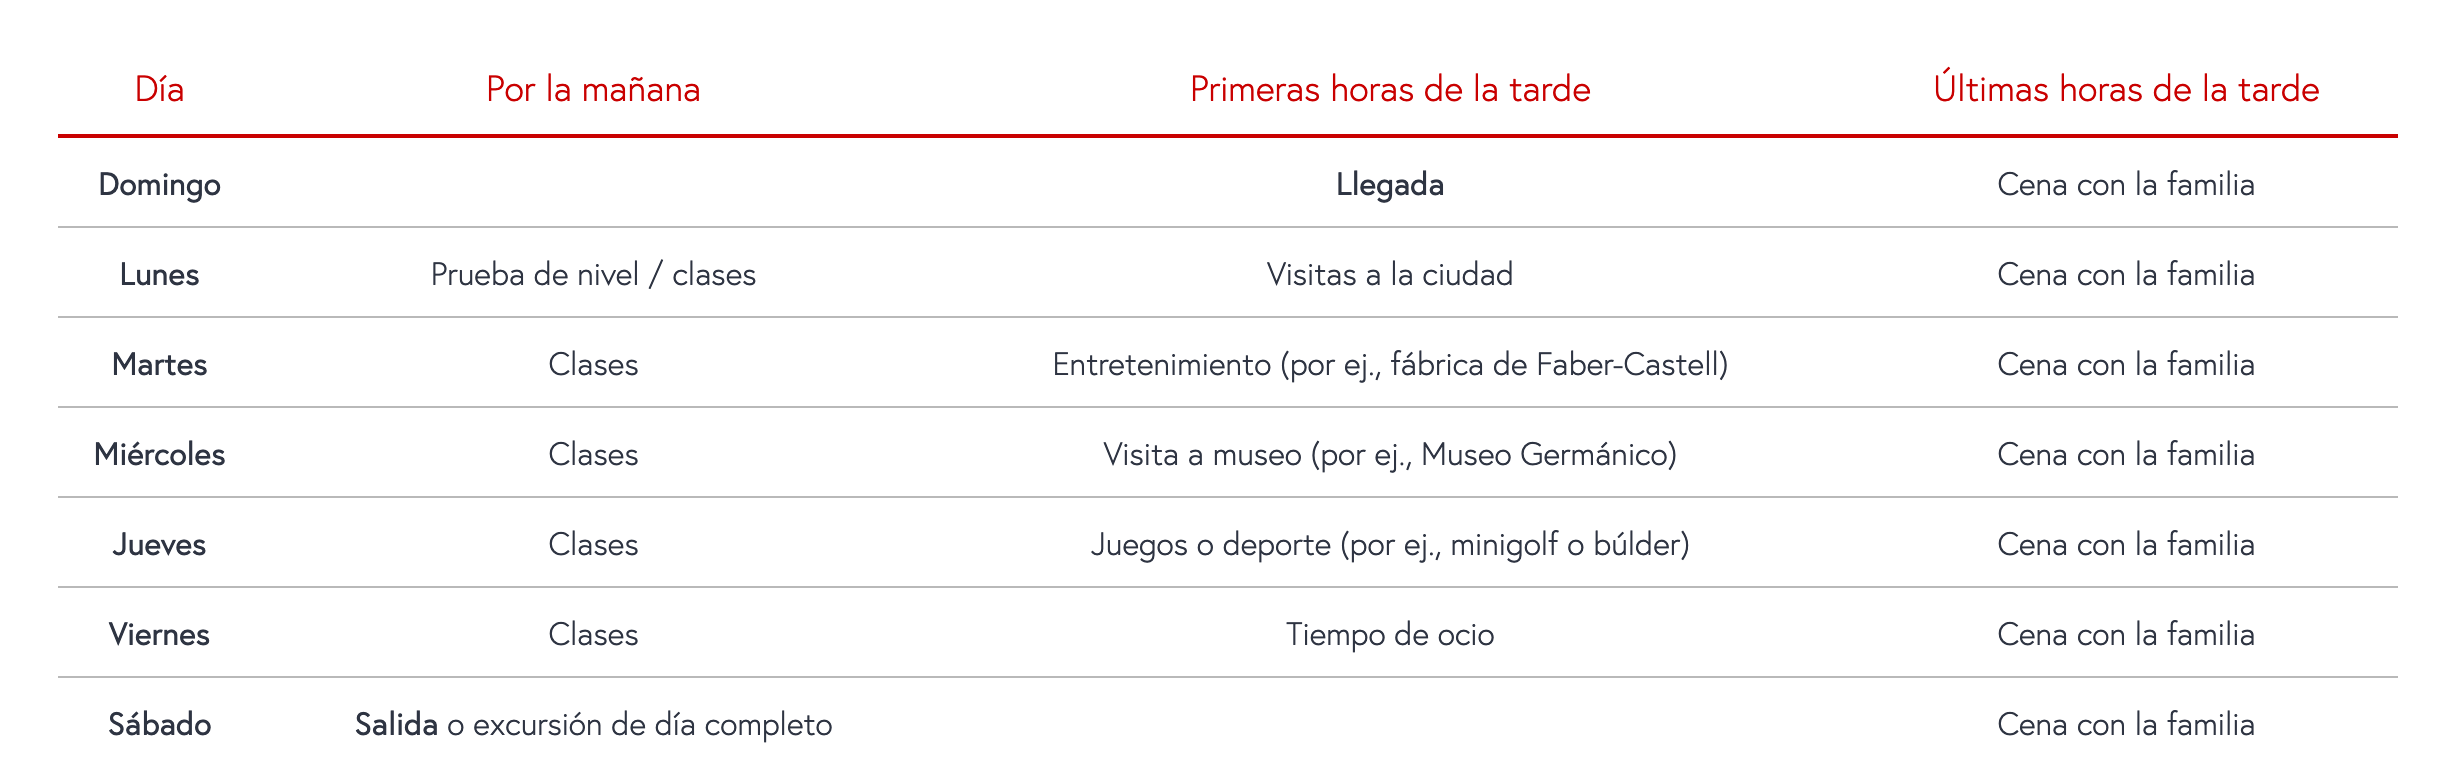Click the bold Llegada cell

point(1390,185)
